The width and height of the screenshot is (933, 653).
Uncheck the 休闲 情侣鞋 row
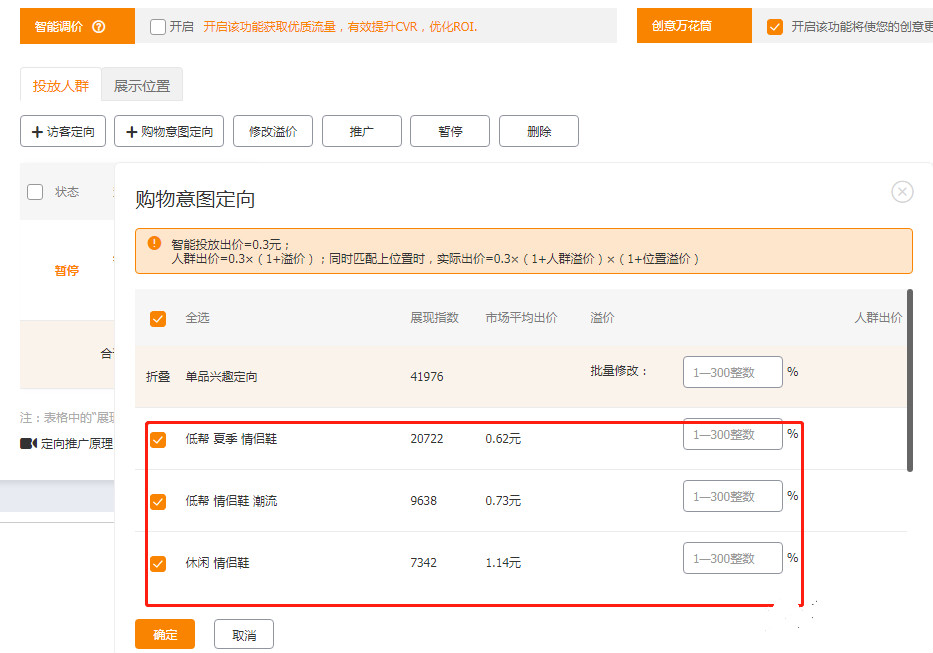click(158, 562)
